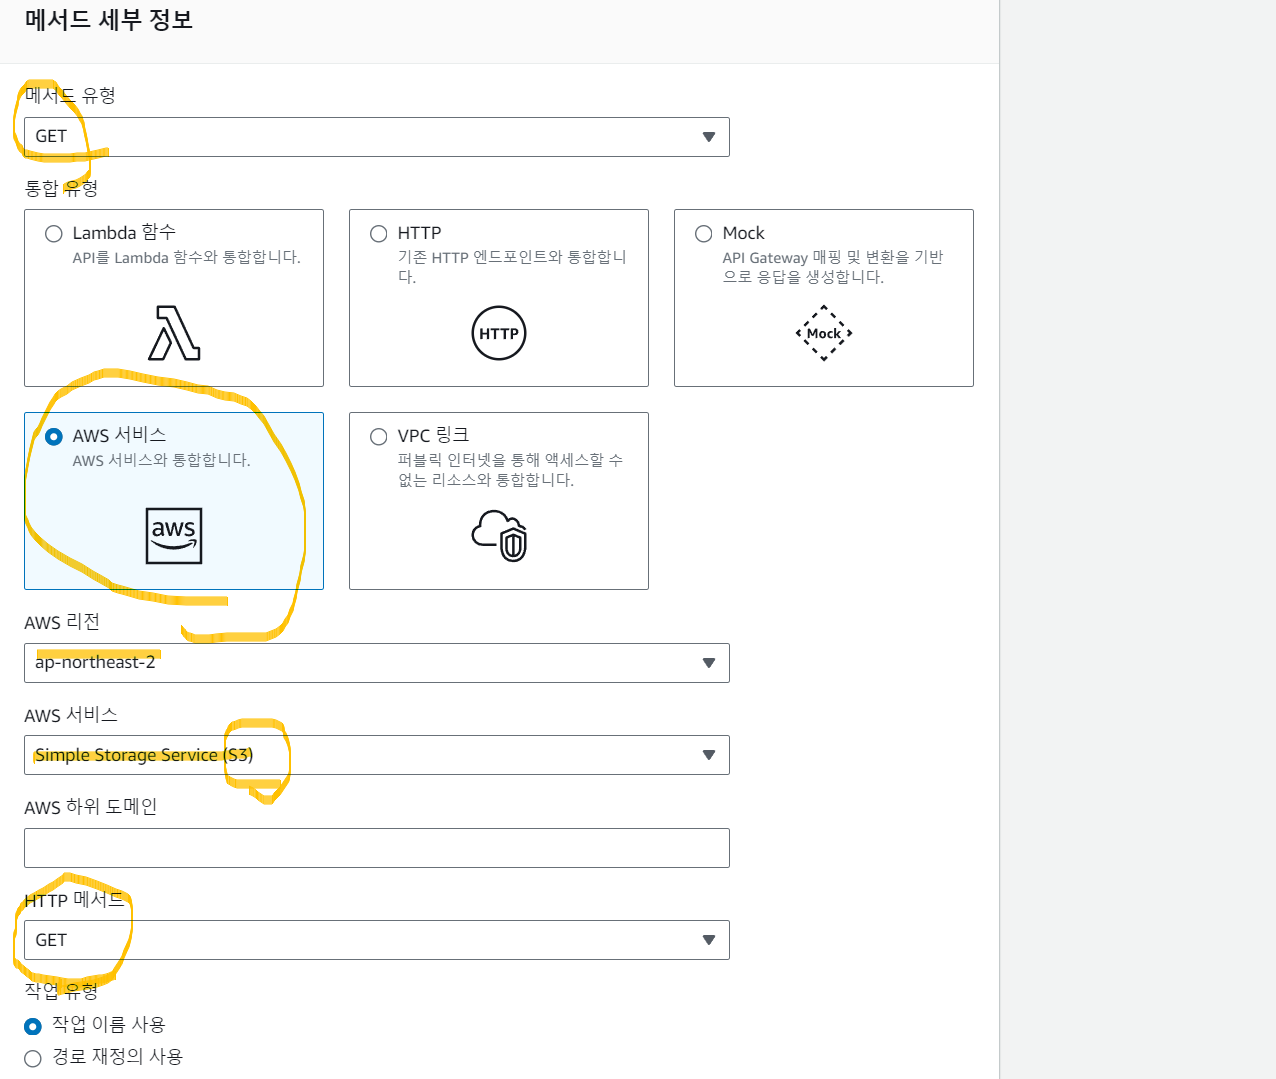The image size is (1276, 1079).
Task: Select the AWS 서비스 radio button
Action: (x=54, y=437)
